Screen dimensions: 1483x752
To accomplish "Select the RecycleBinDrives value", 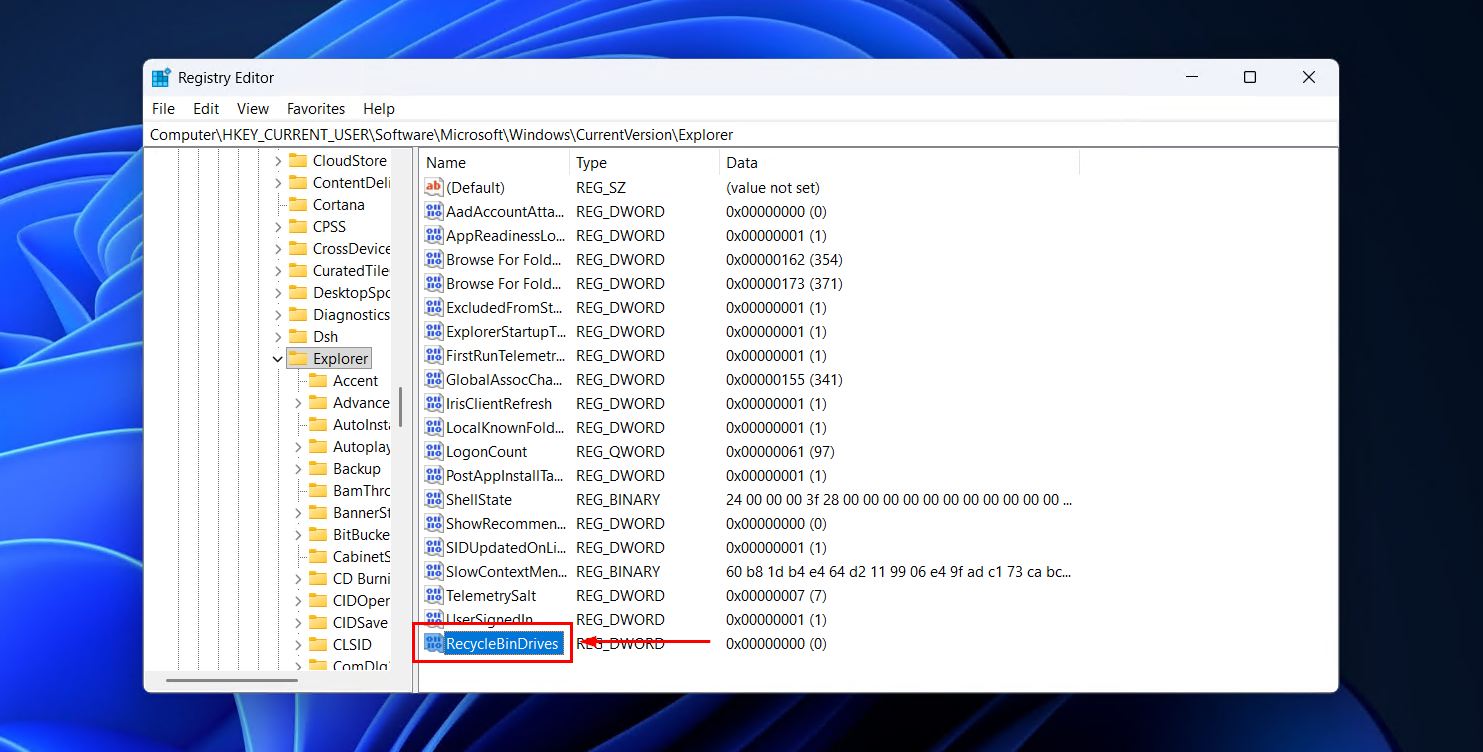I will click(x=502, y=643).
